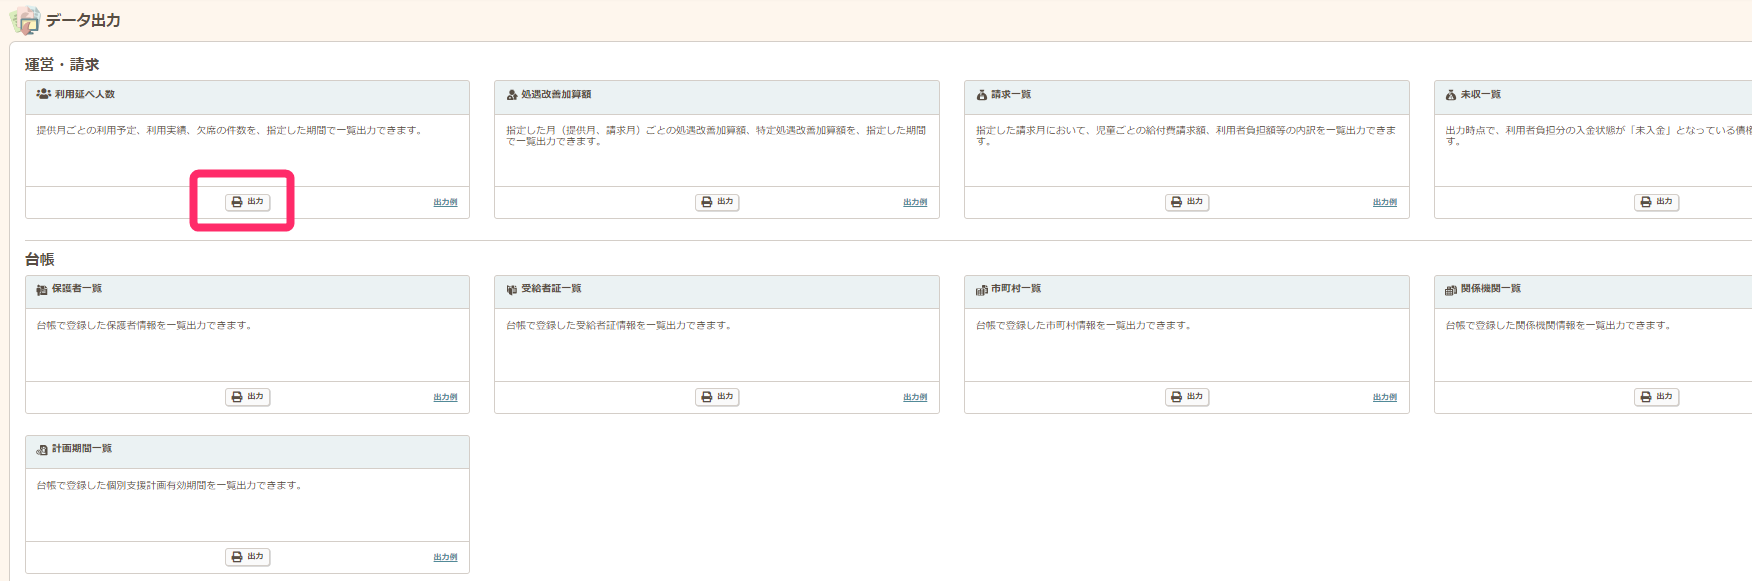
Task: Click the icon beside 計画期間一覧
Action: tap(42, 450)
